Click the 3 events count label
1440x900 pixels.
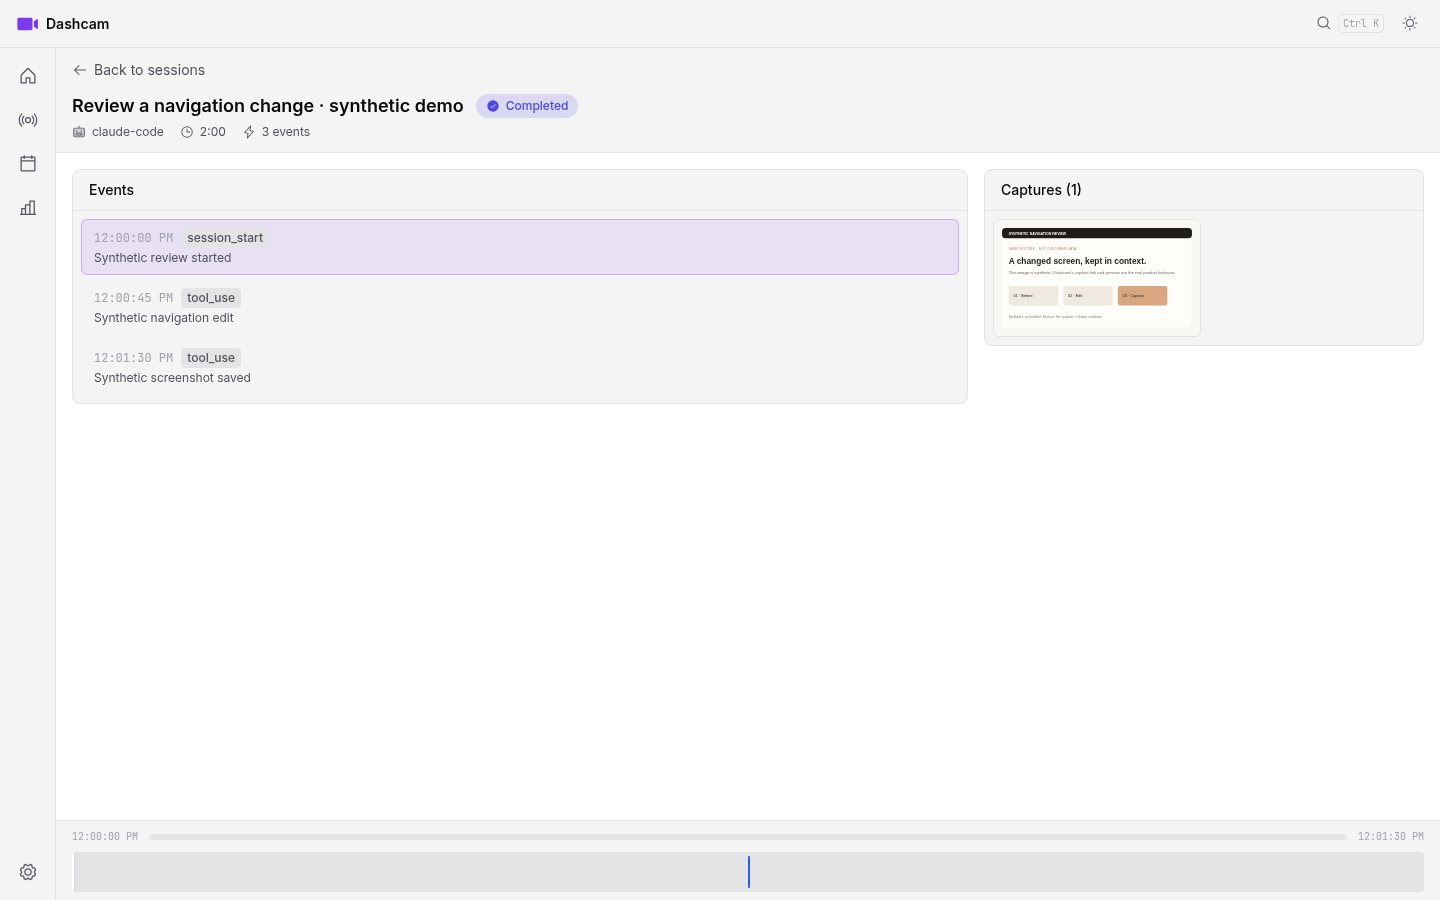pos(286,132)
